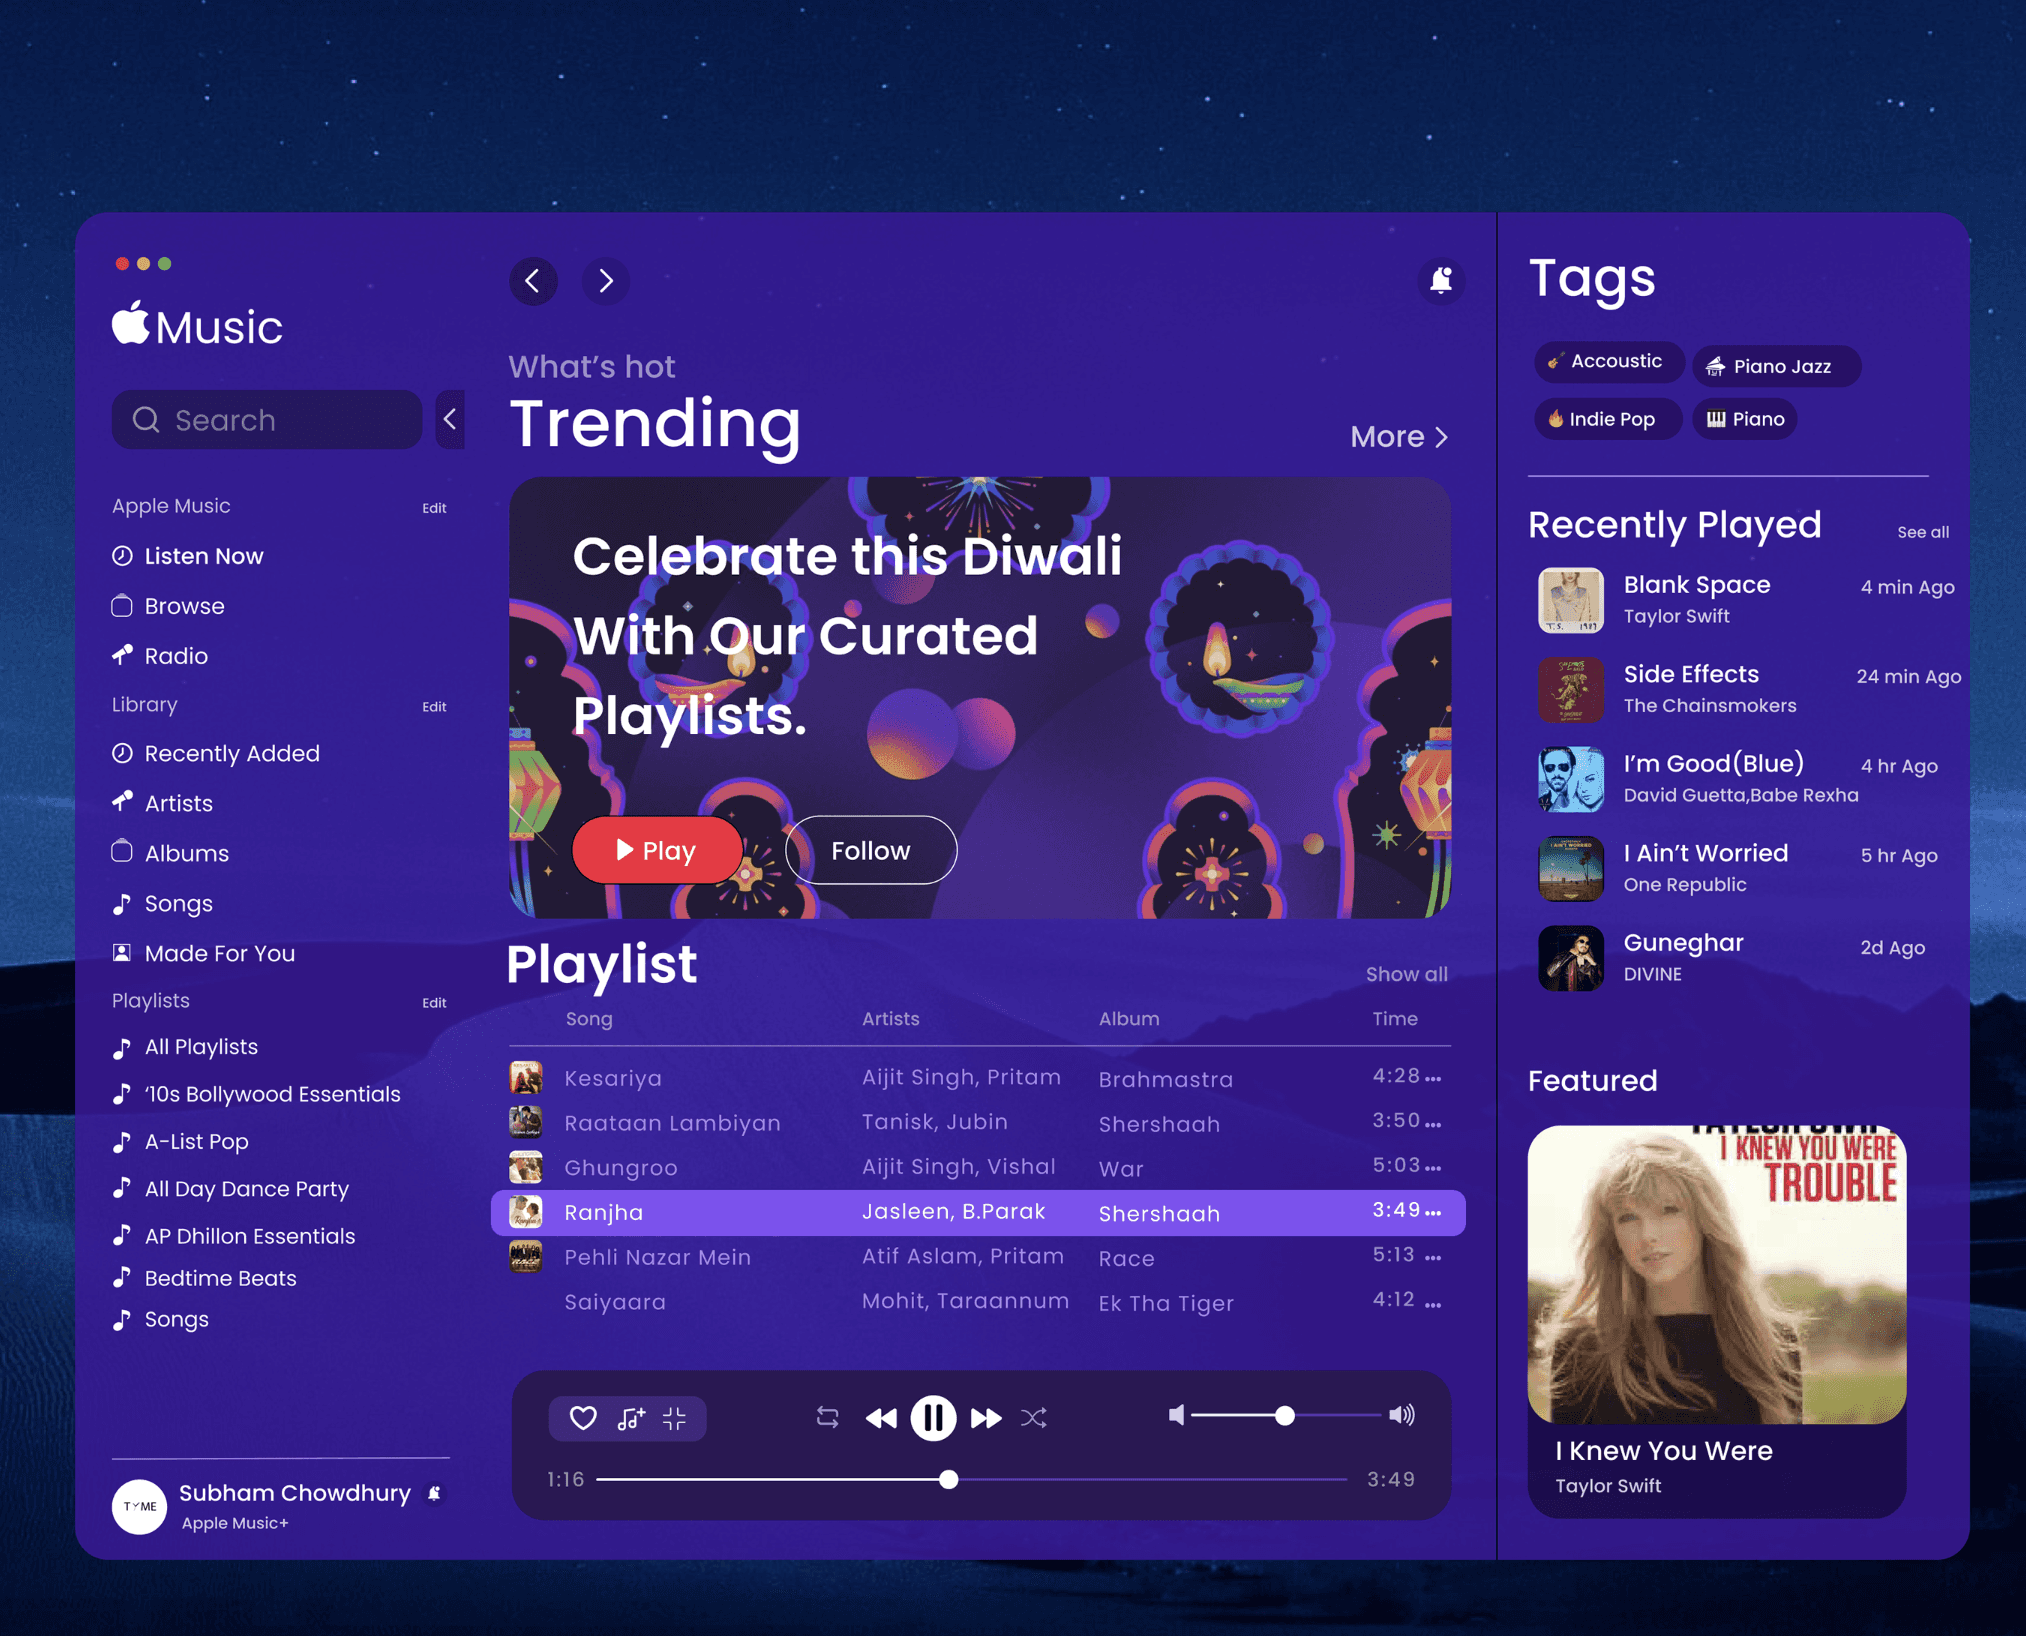Collapse the sidebar with the chevron button
This screenshot has width=2026, height=1636.
tap(451, 419)
